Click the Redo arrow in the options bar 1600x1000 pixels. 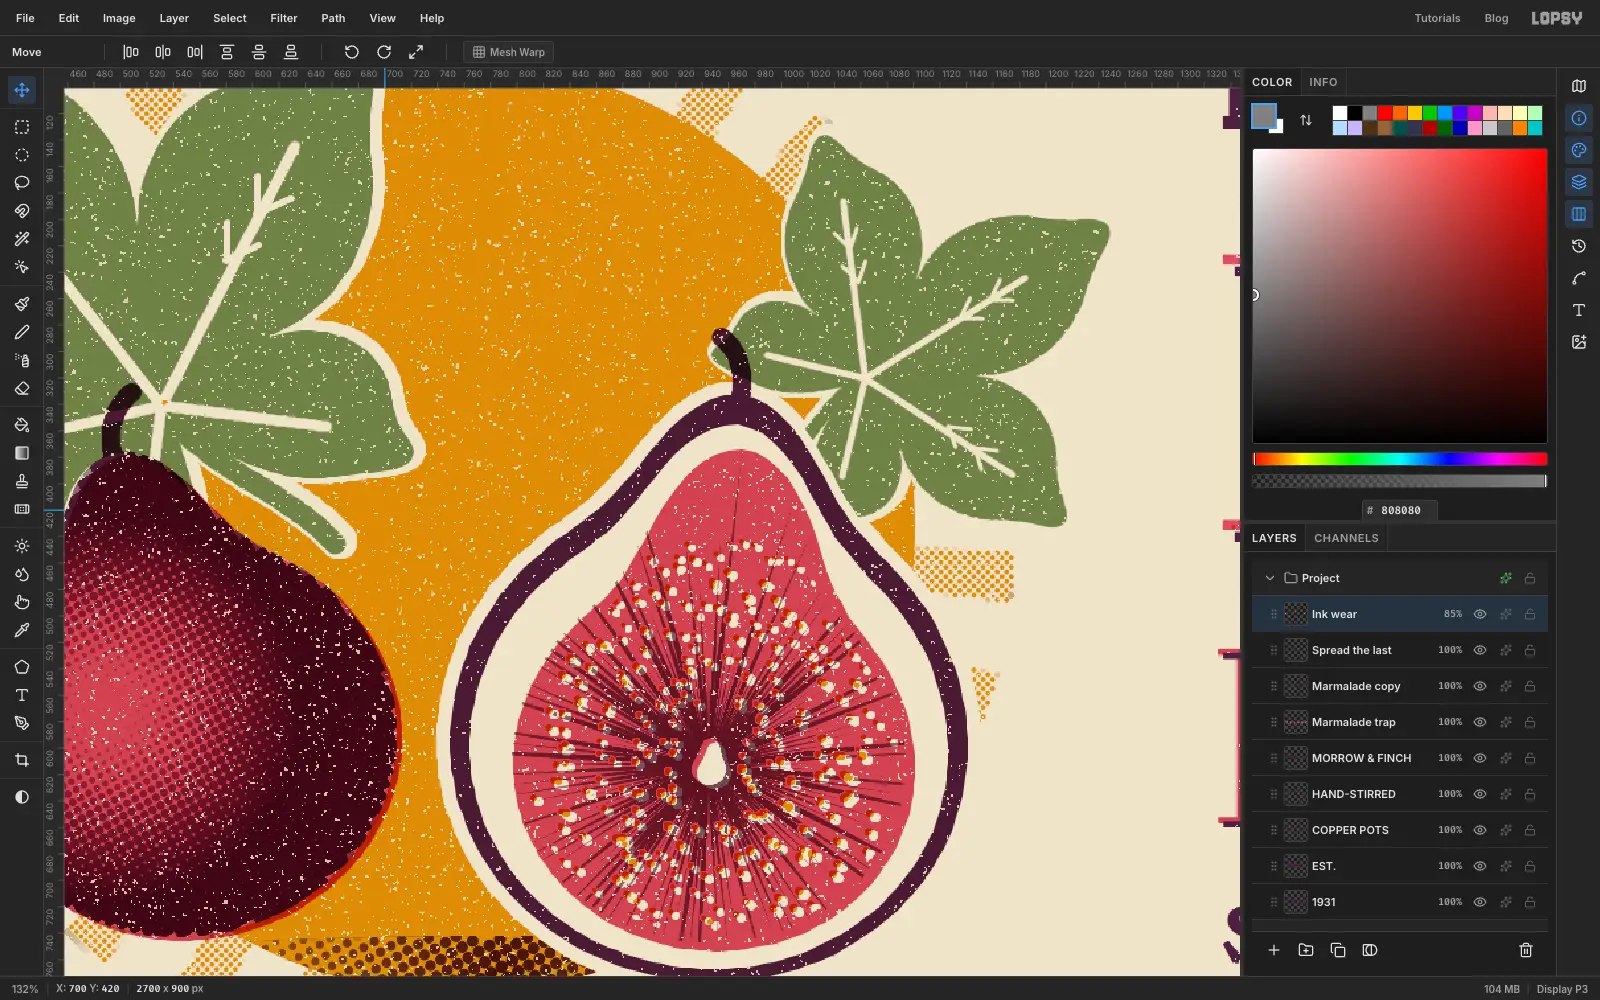[x=384, y=52]
